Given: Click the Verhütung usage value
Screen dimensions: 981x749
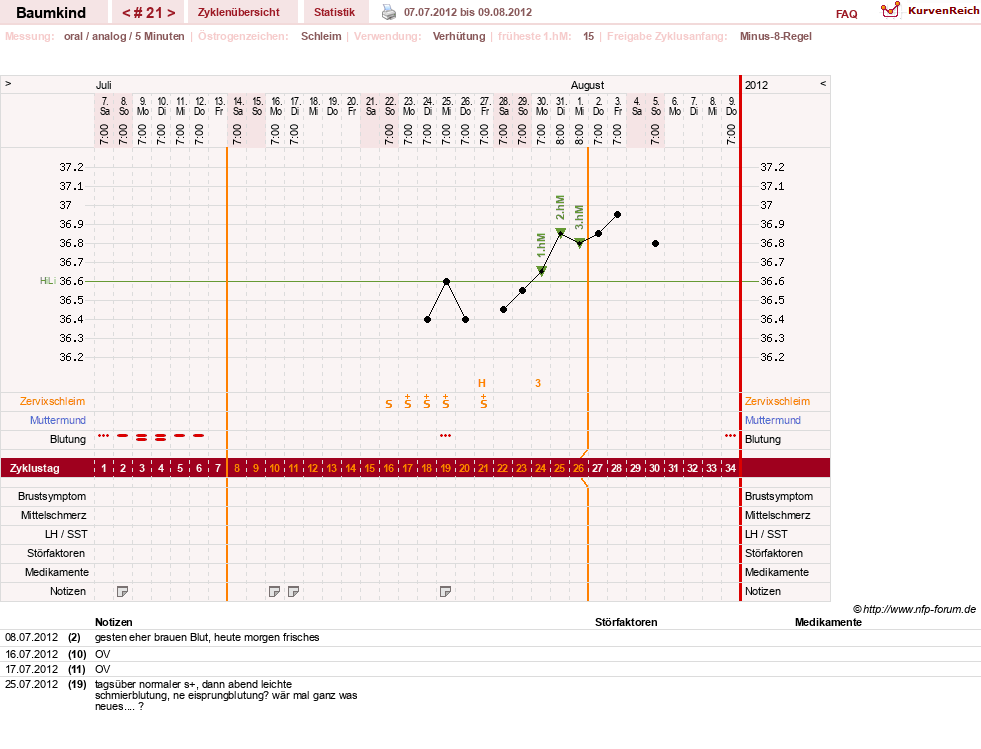Looking at the screenshot, I should tap(459, 36).
